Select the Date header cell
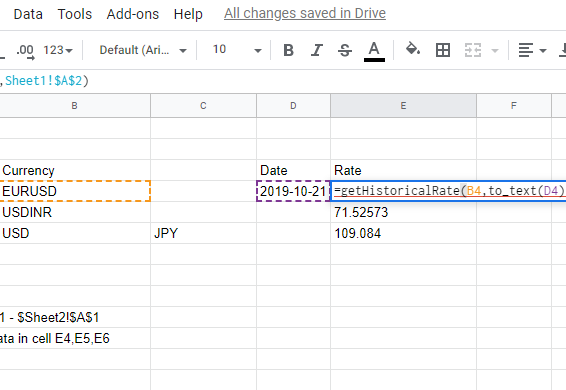 [293, 170]
